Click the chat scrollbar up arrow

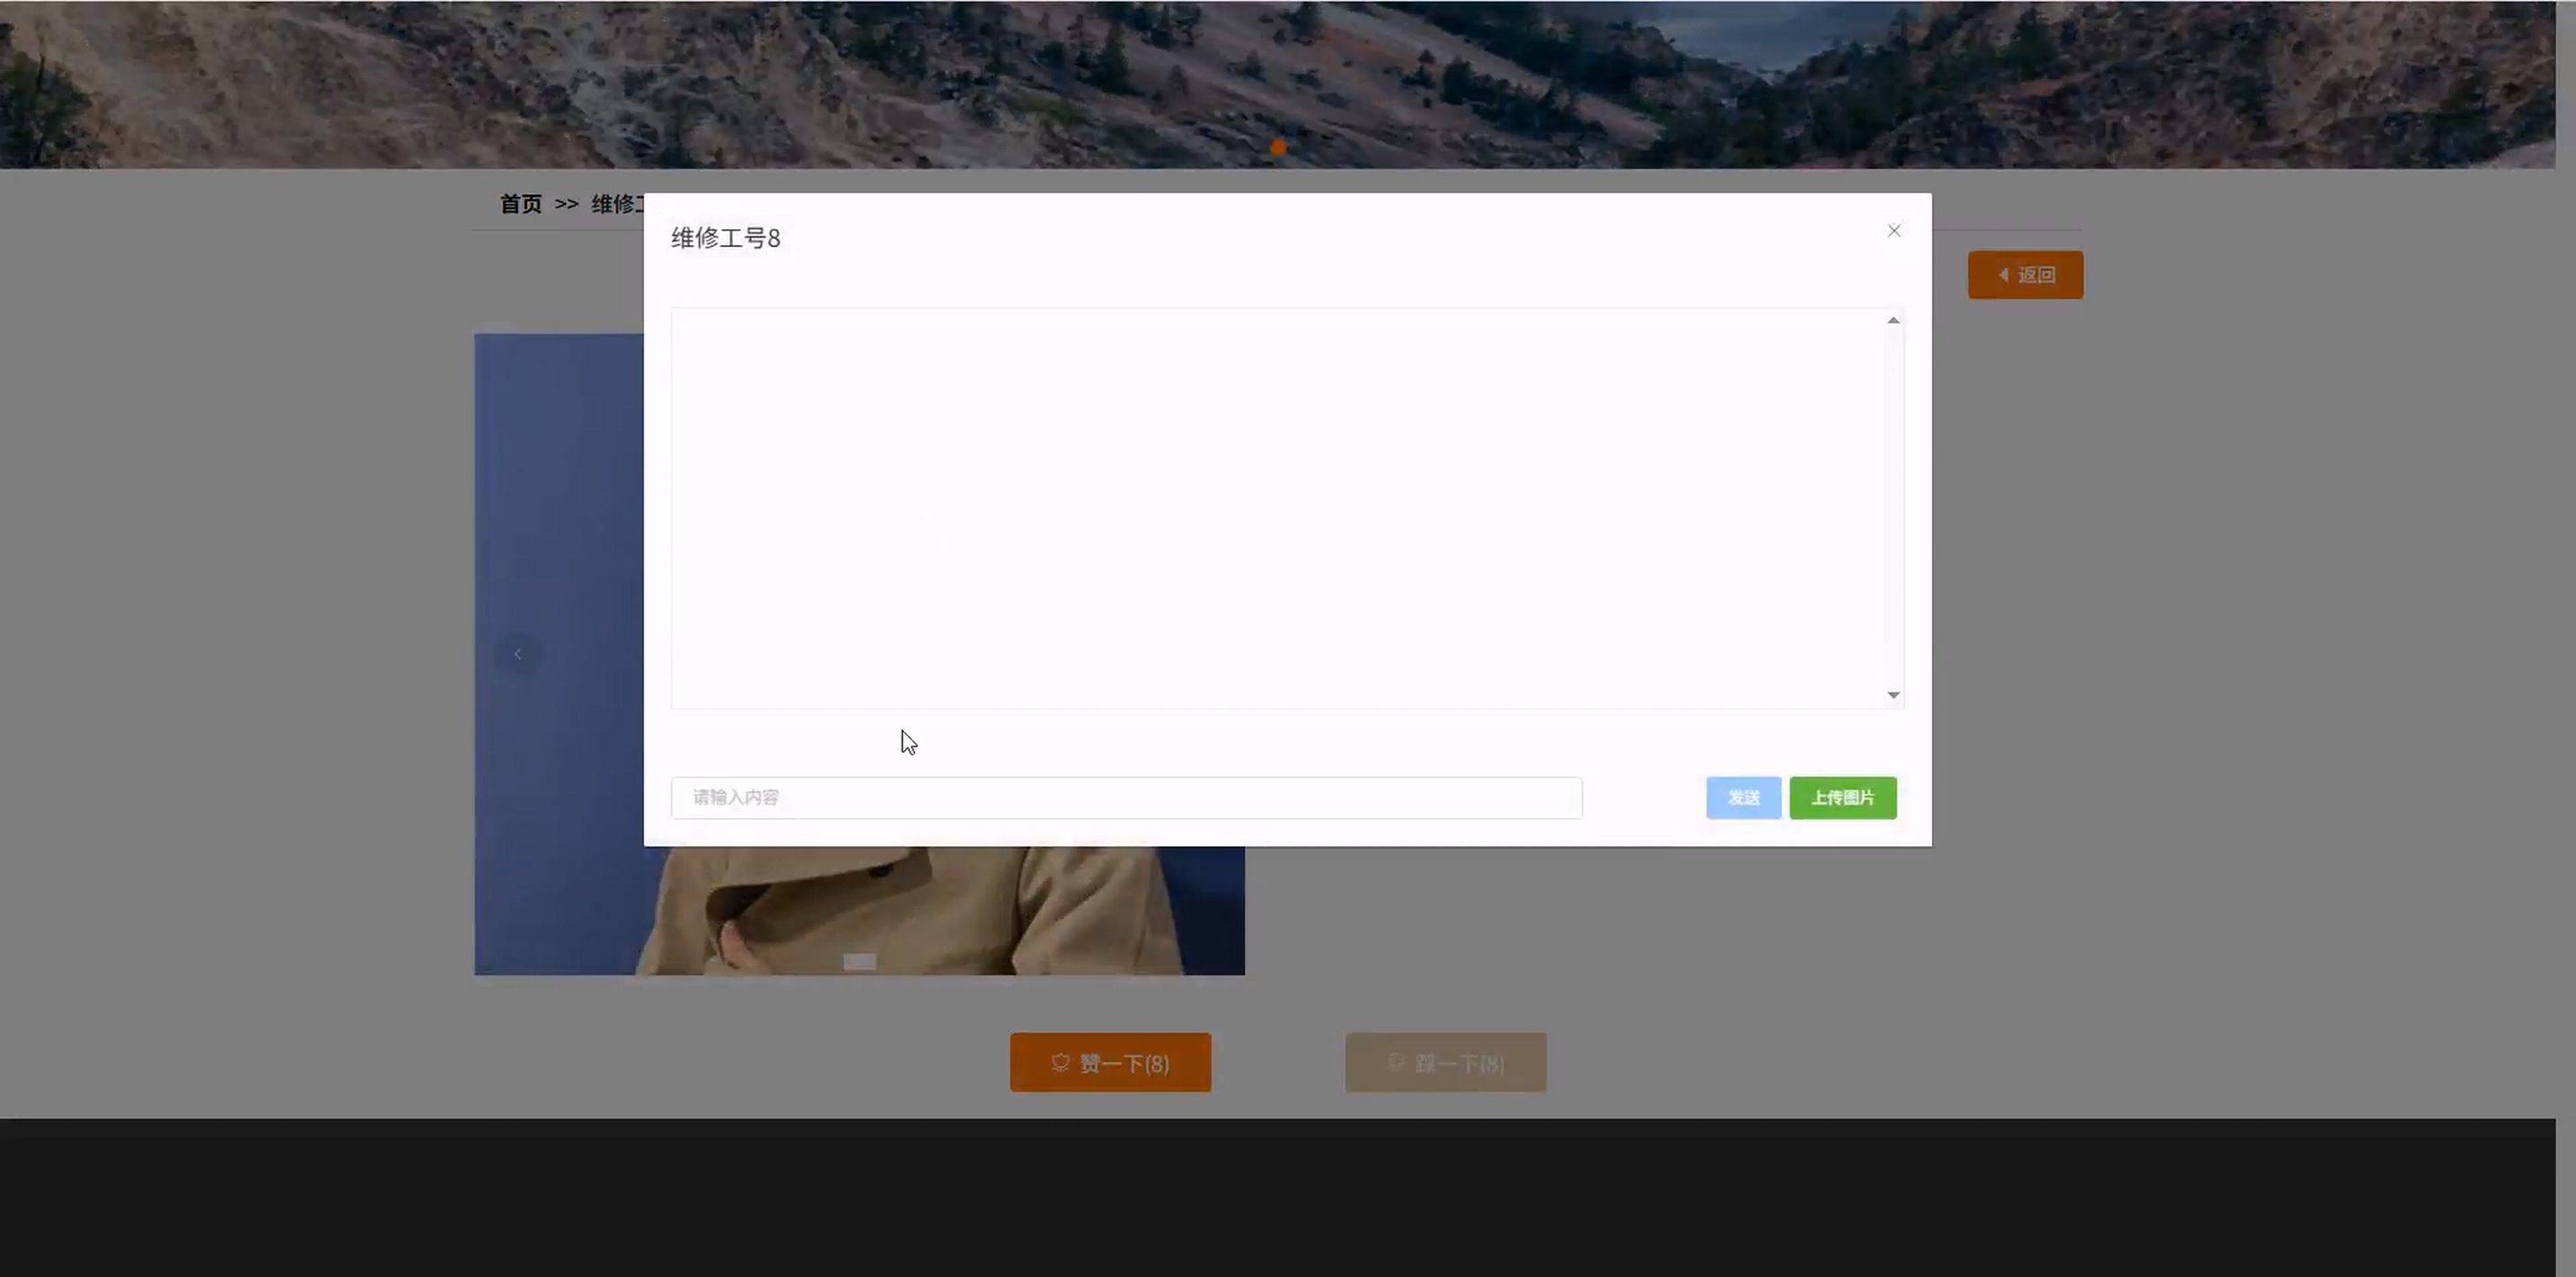tap(1893, 320)
